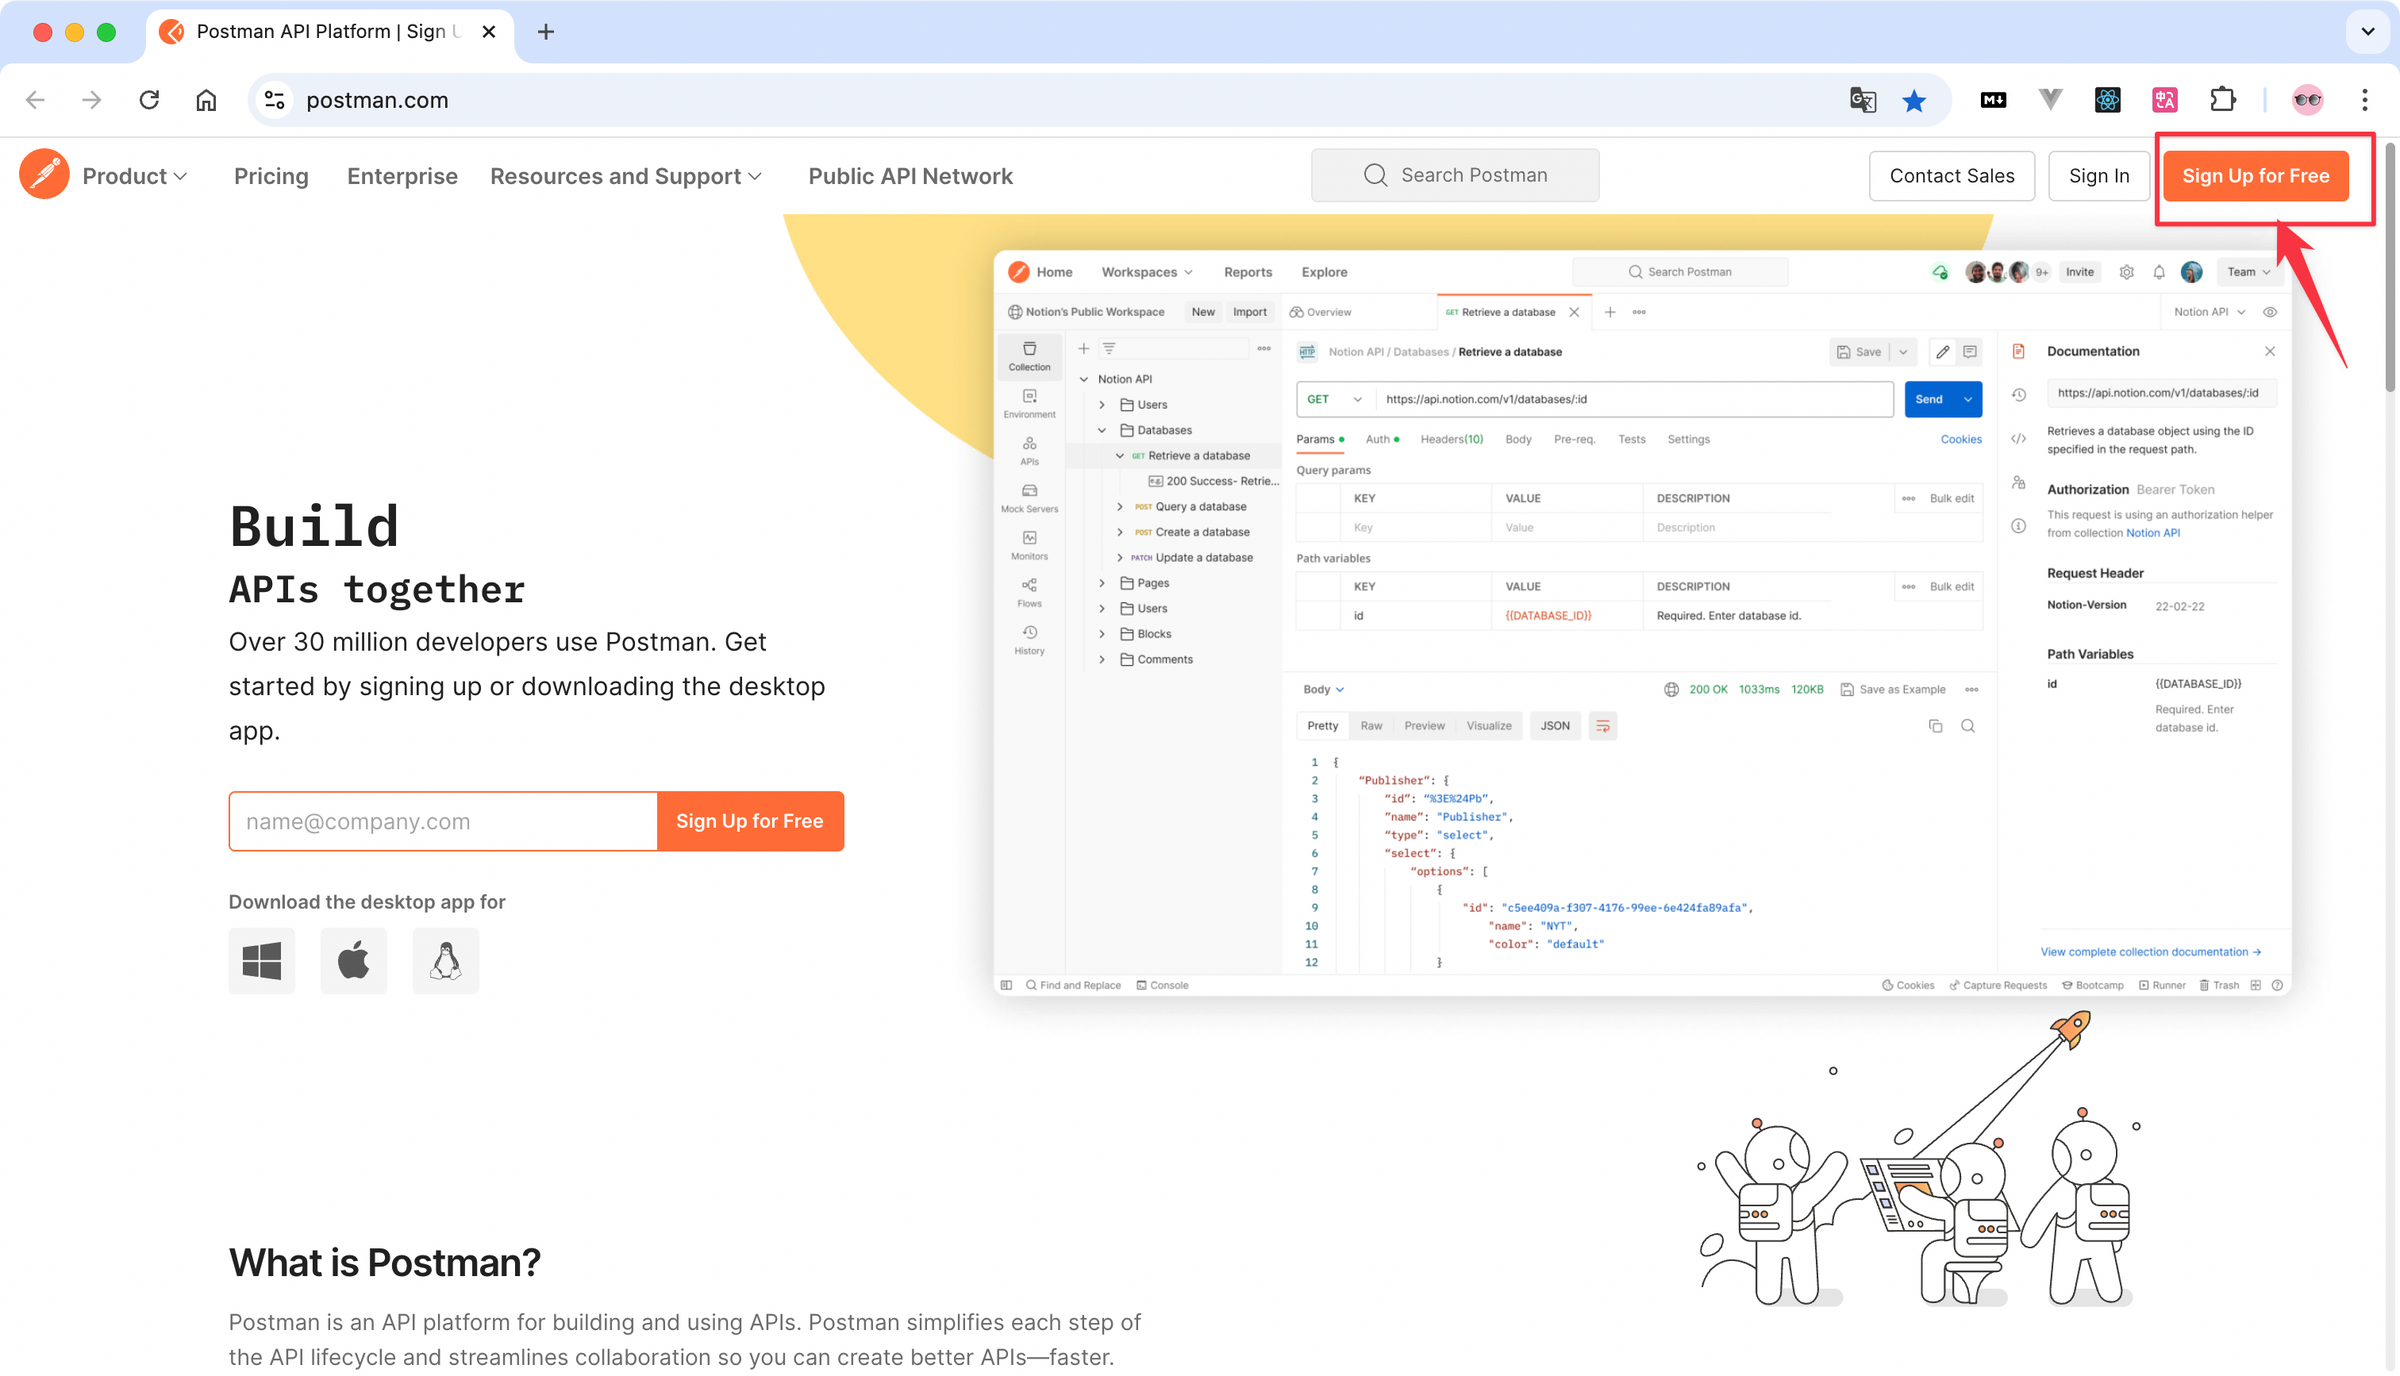
Task: Open the Reports menu item
Action: (1247, 271)
